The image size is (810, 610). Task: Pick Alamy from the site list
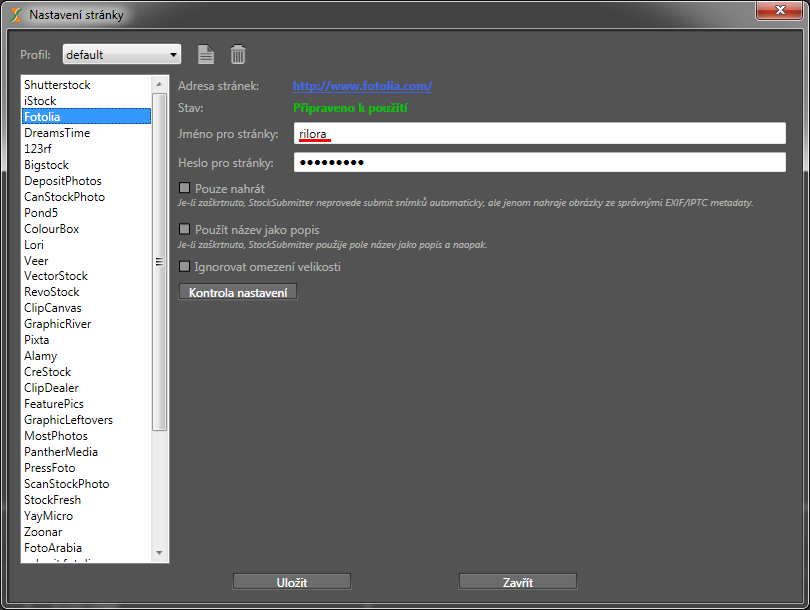point(86,356)
